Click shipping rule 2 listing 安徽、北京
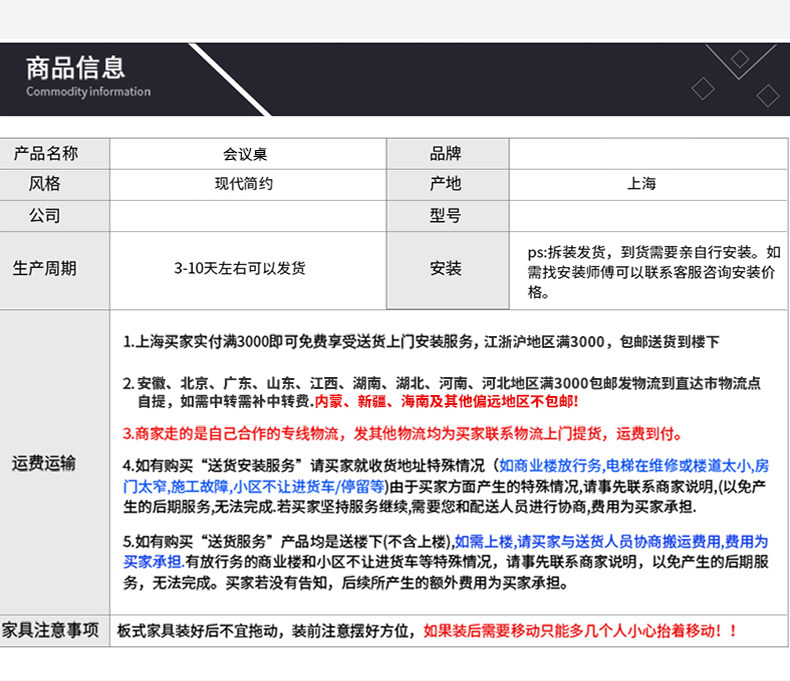 coord(441,392)
